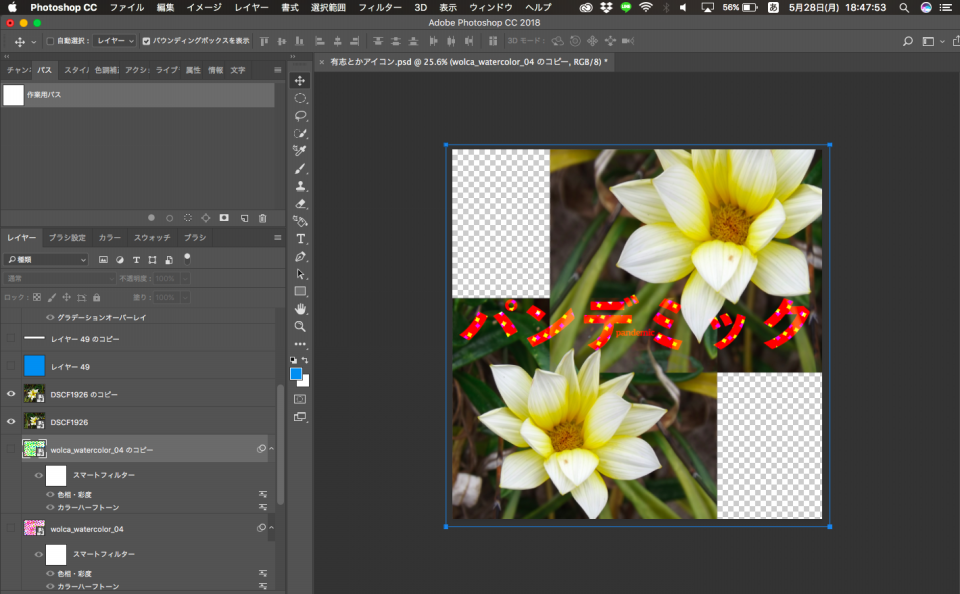
Task: Hide the DSCF1926 のコピー layer
Action: coord(11,394)
